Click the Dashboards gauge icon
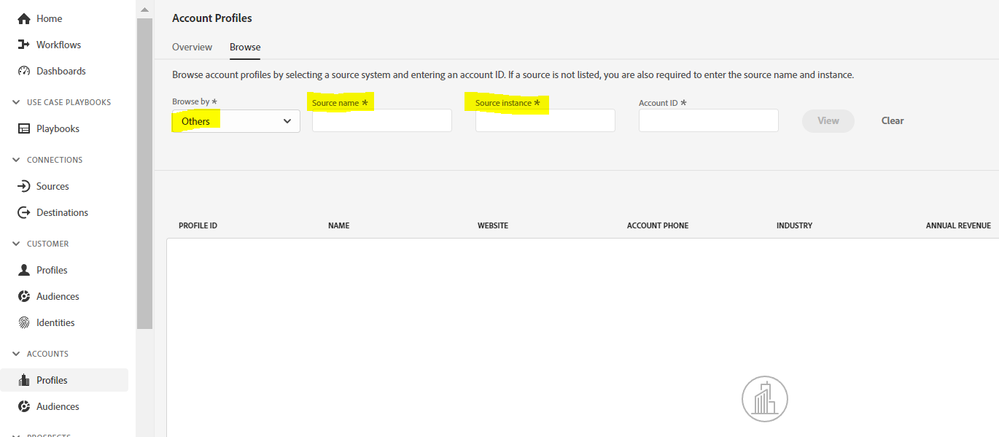Image resolution: width=999 pixels, height=437 pixels. [24, 71]
